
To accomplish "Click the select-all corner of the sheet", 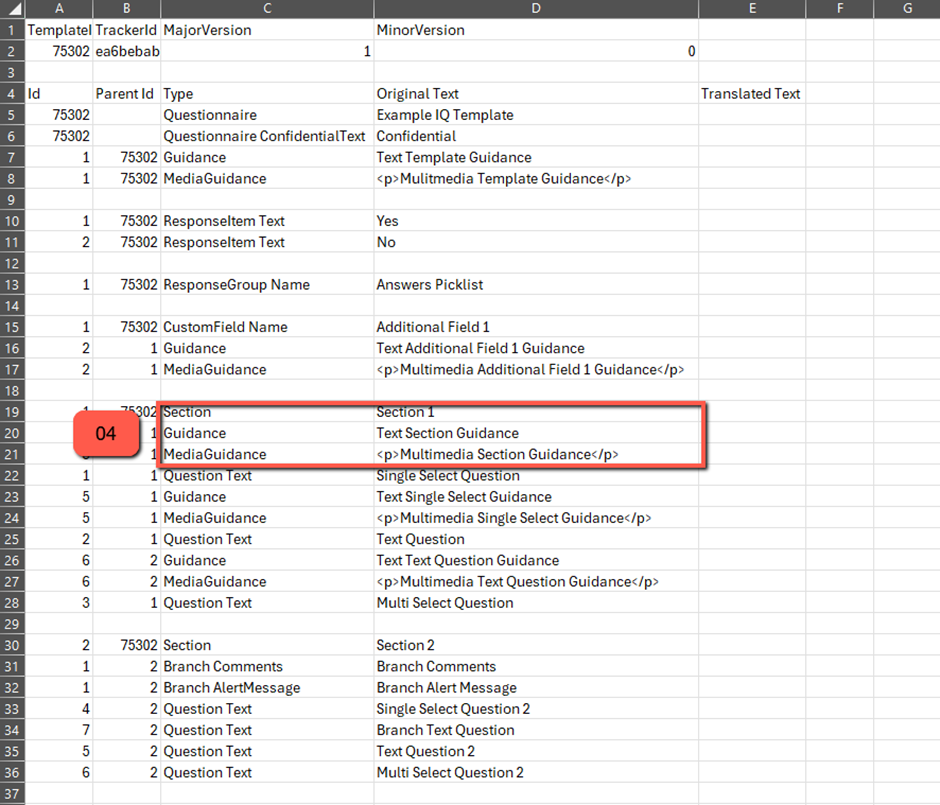I will tap(12, 9).
